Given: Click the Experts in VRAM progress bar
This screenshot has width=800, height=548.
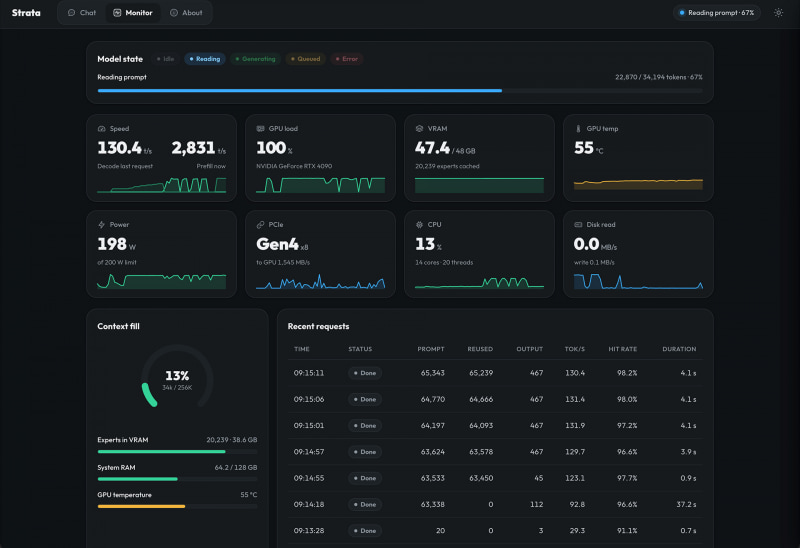Looking at the screenshot, I should 177,452.
